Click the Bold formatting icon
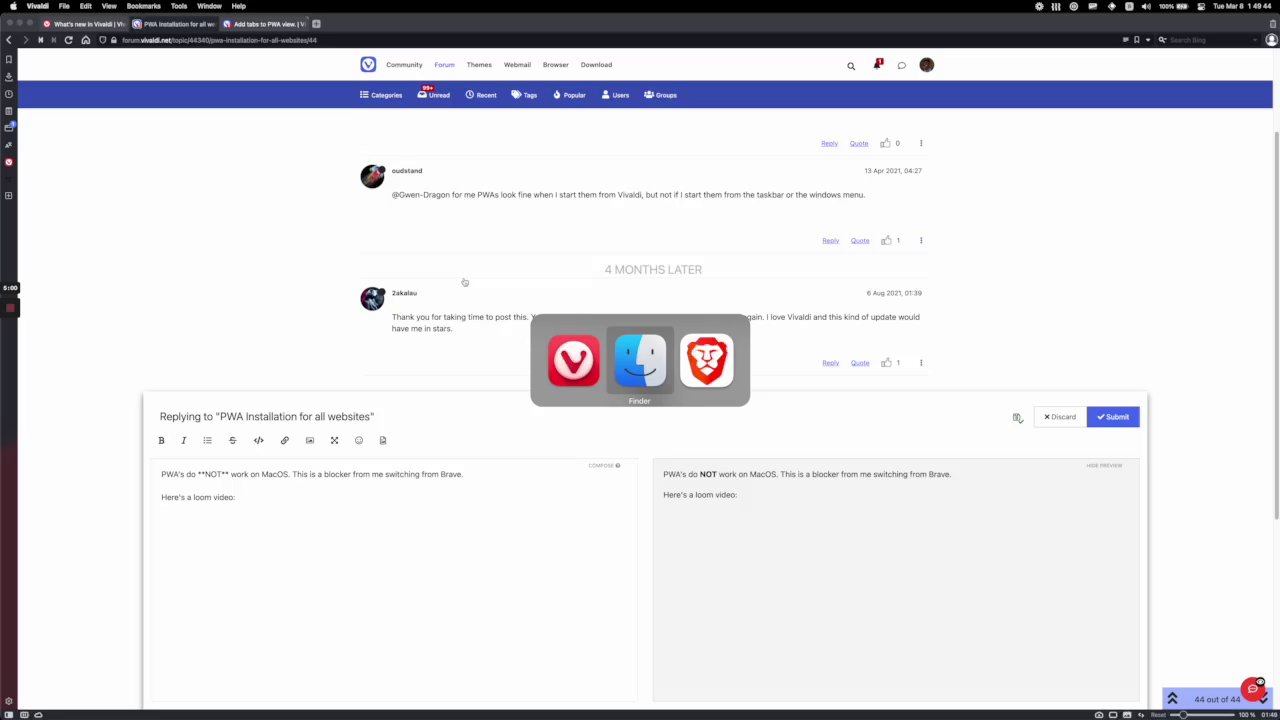Screen dimensions: 1280x720 (161, 440)
